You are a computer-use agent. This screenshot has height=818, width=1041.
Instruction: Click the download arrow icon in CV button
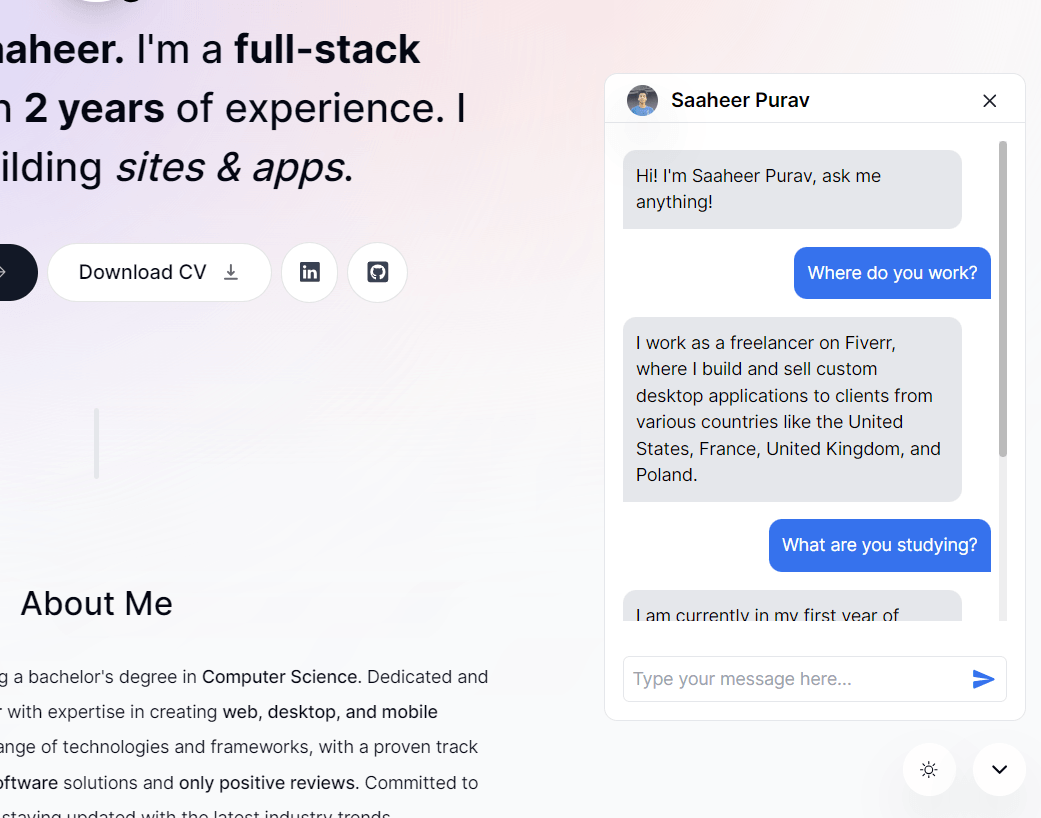point(230,272)
